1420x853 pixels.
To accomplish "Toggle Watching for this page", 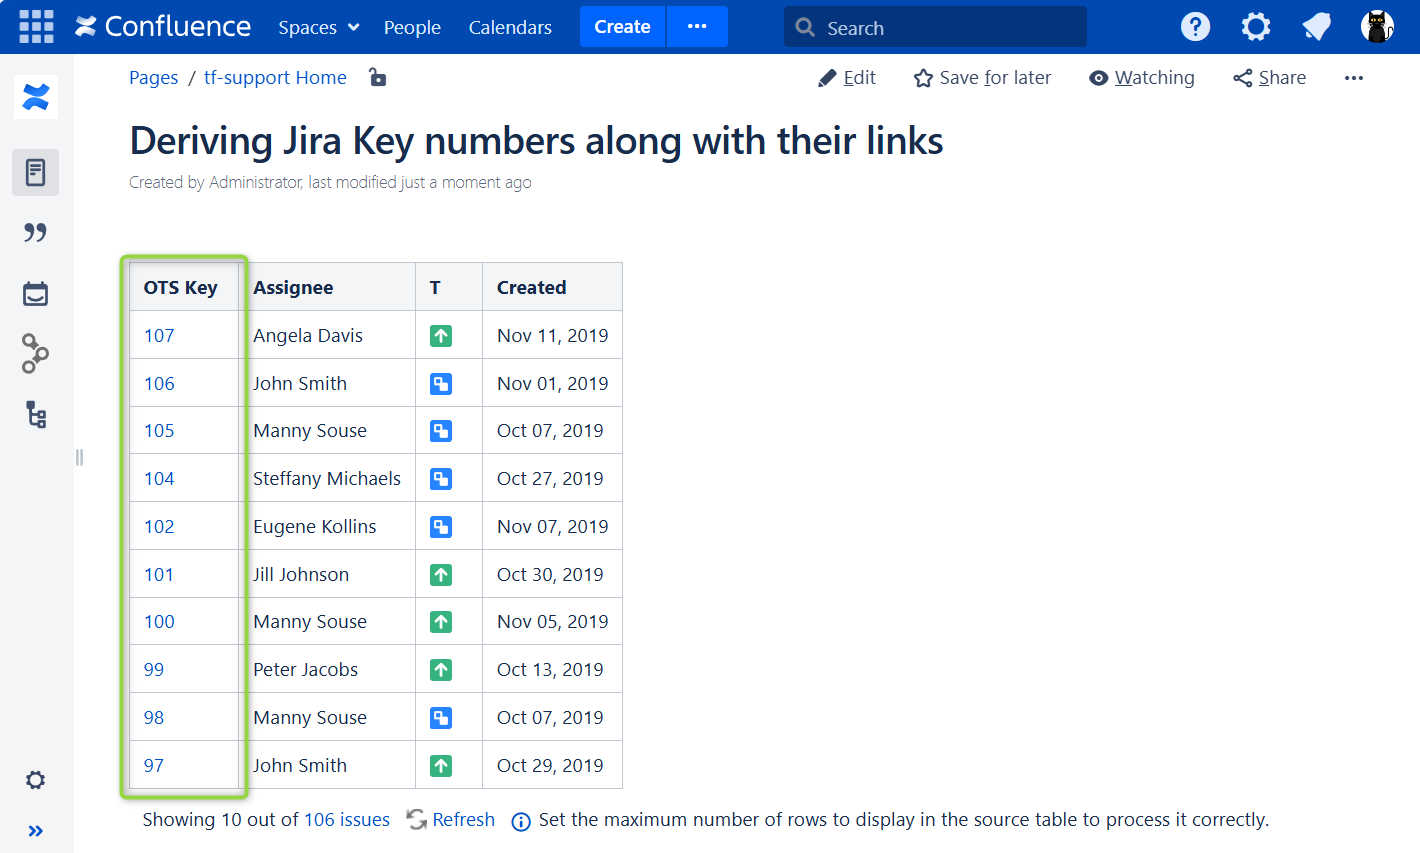I will tap(1141, 78).
